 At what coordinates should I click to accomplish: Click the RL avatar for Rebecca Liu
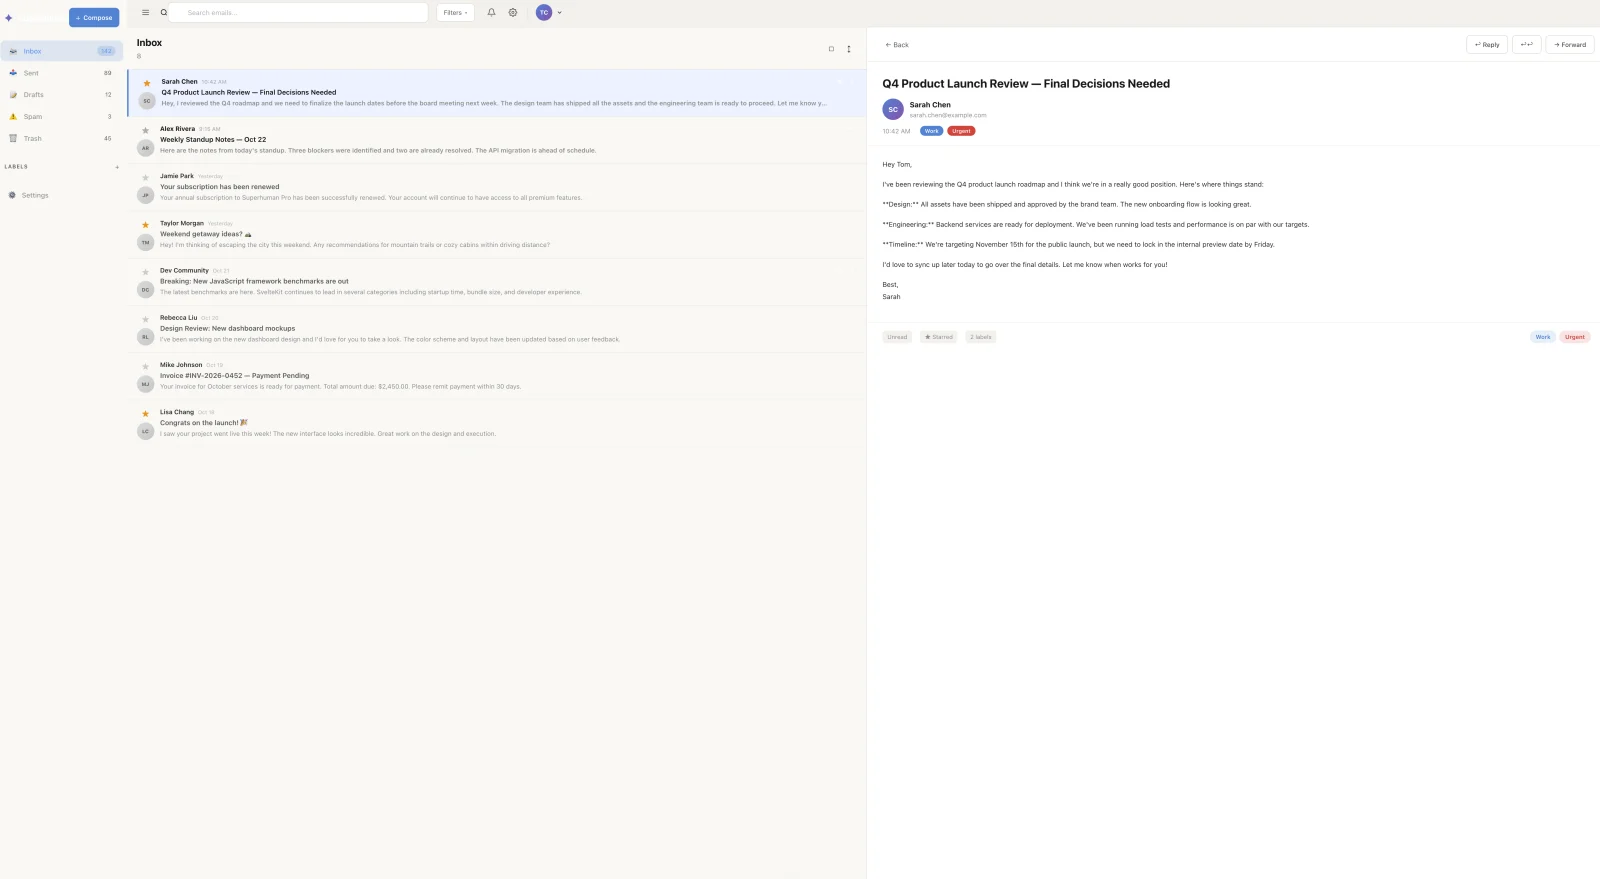pyautogui.click(x=145, y=337)
